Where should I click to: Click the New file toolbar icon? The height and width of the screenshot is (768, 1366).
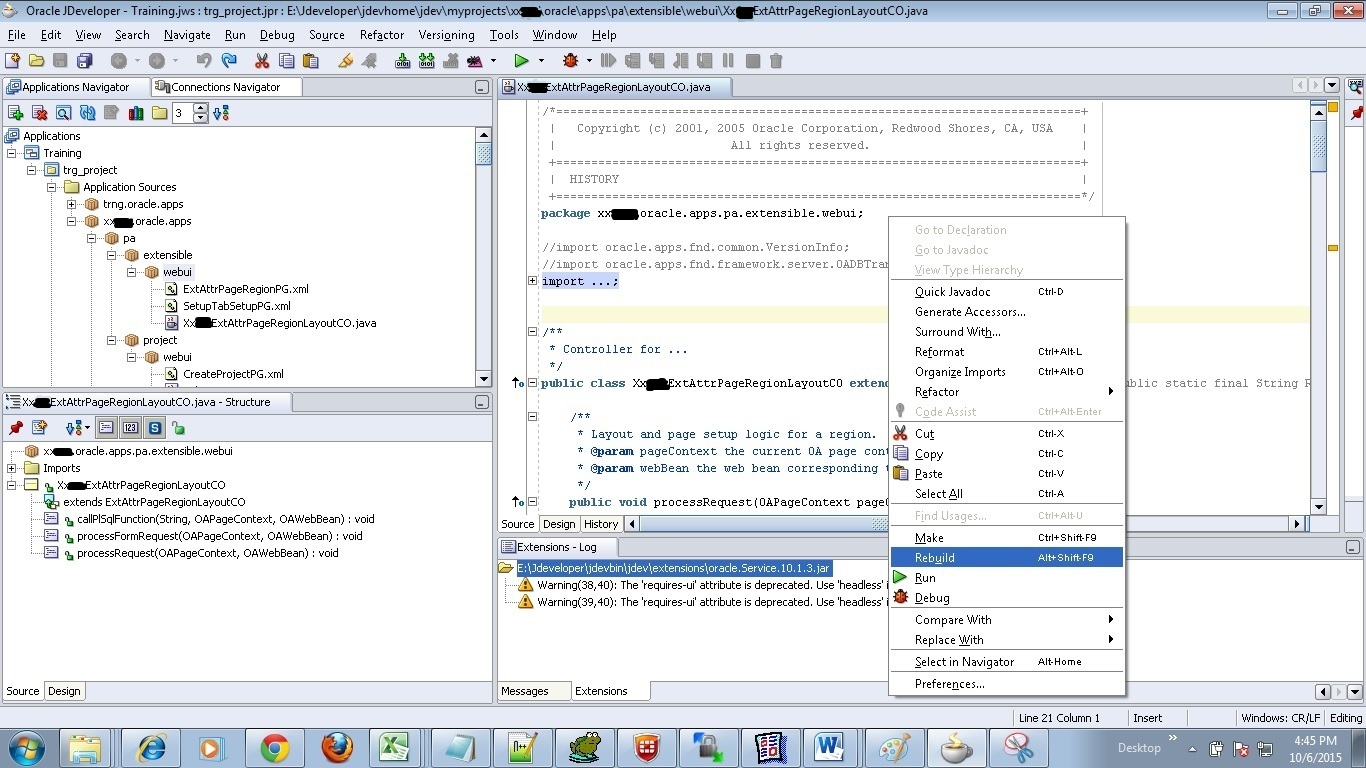(x=13, y=61)
